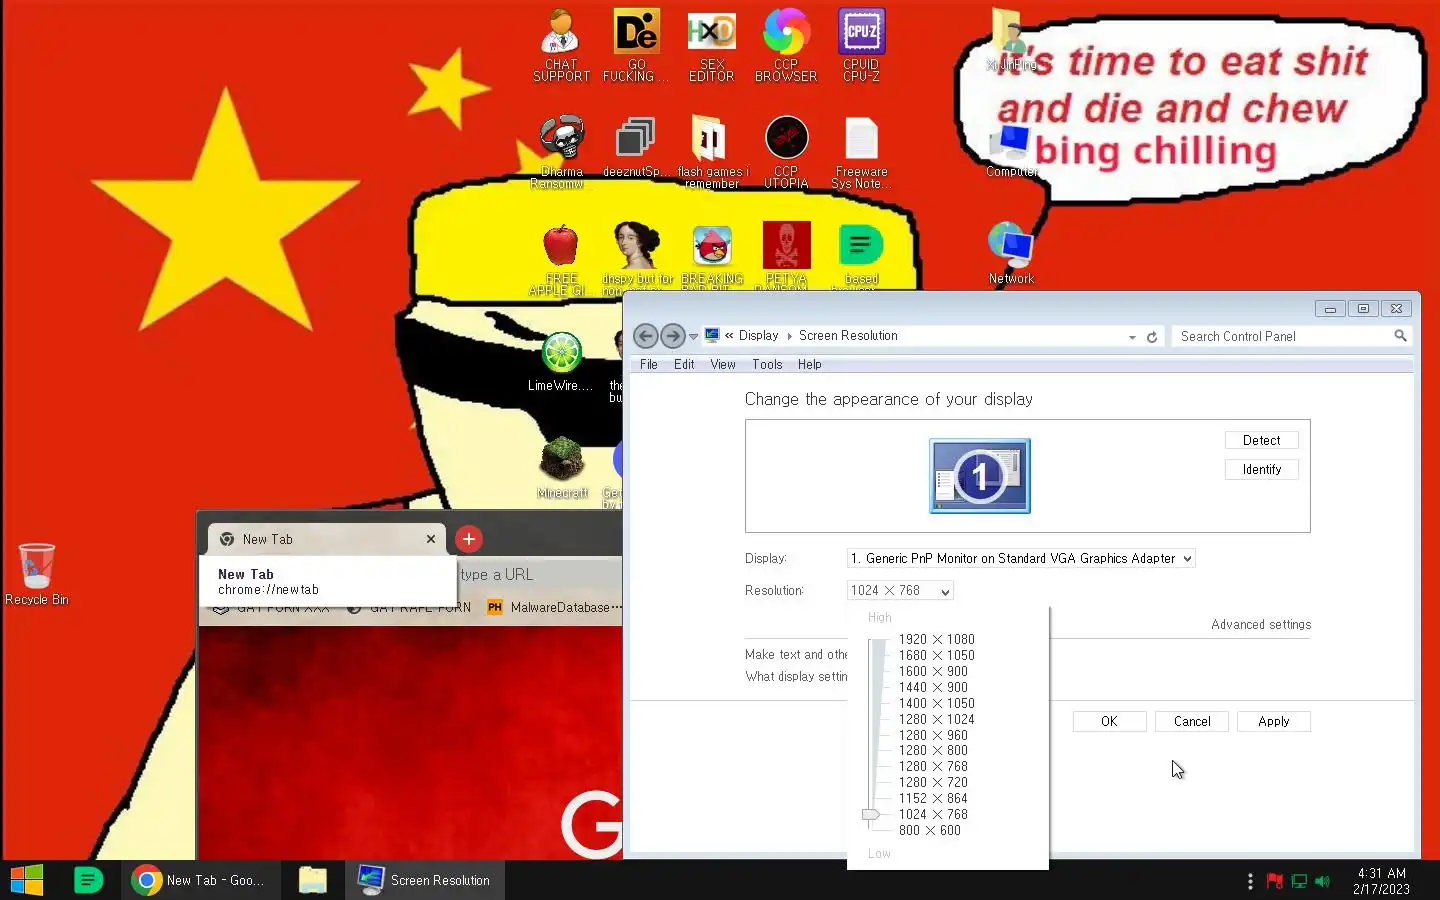
Task: Open the CCP UTOPIA desktop icon
Action: tap(786, 152)
